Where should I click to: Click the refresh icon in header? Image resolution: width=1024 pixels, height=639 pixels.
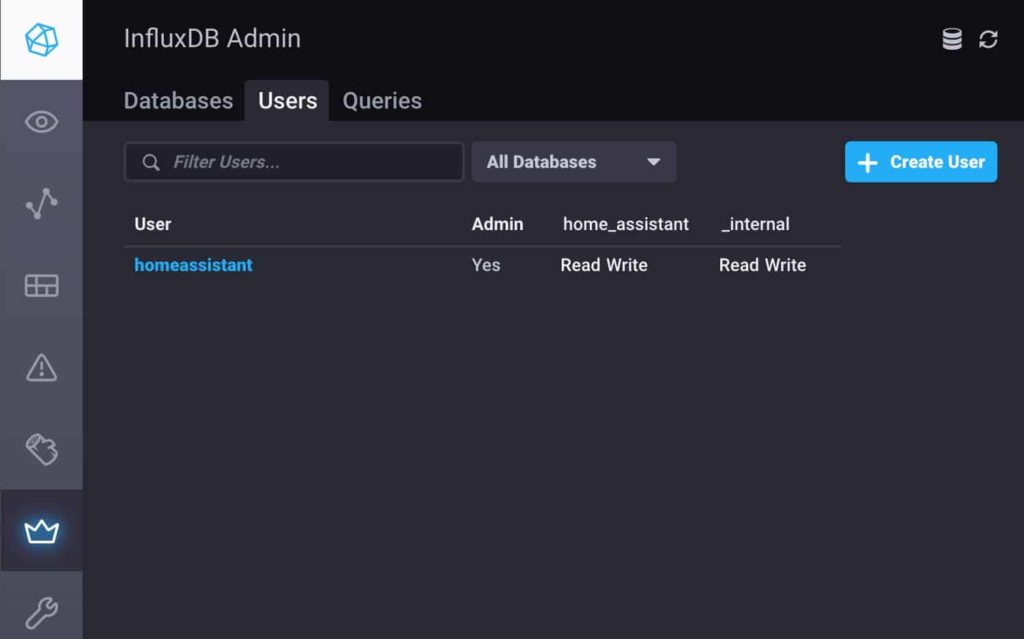point(988,39)
